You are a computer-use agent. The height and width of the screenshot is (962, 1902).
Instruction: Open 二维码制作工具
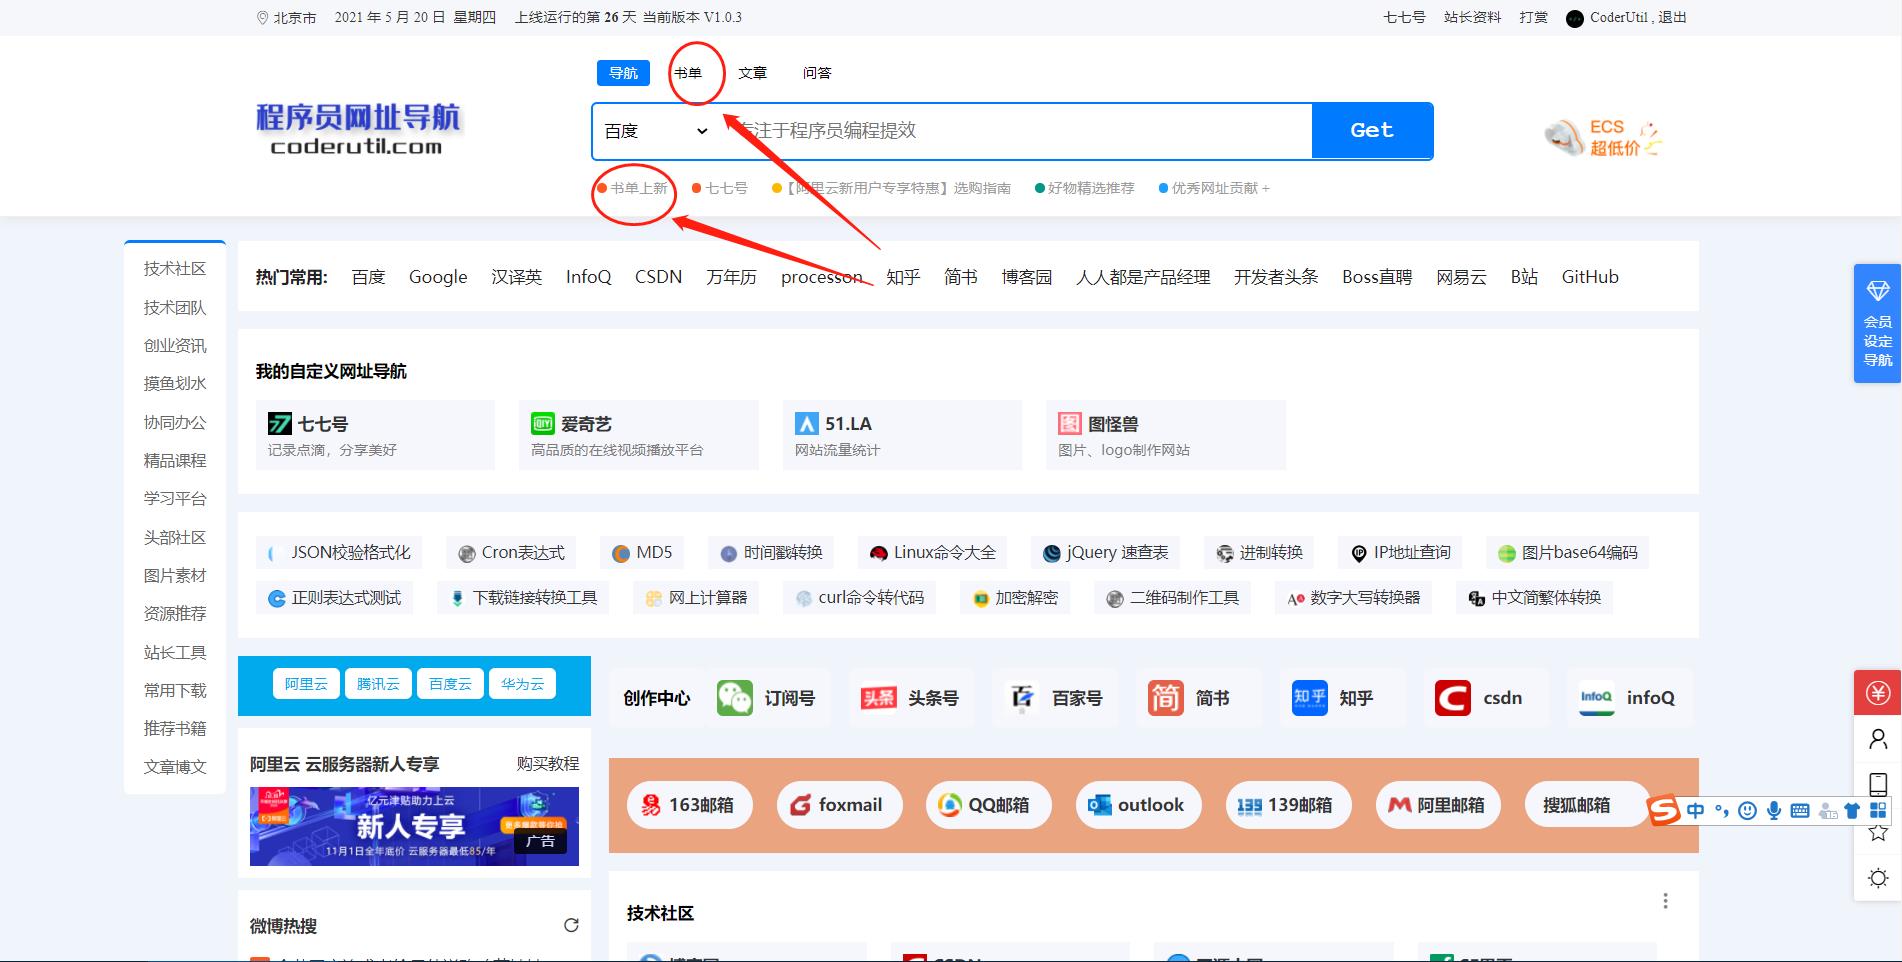[1173, 597]
